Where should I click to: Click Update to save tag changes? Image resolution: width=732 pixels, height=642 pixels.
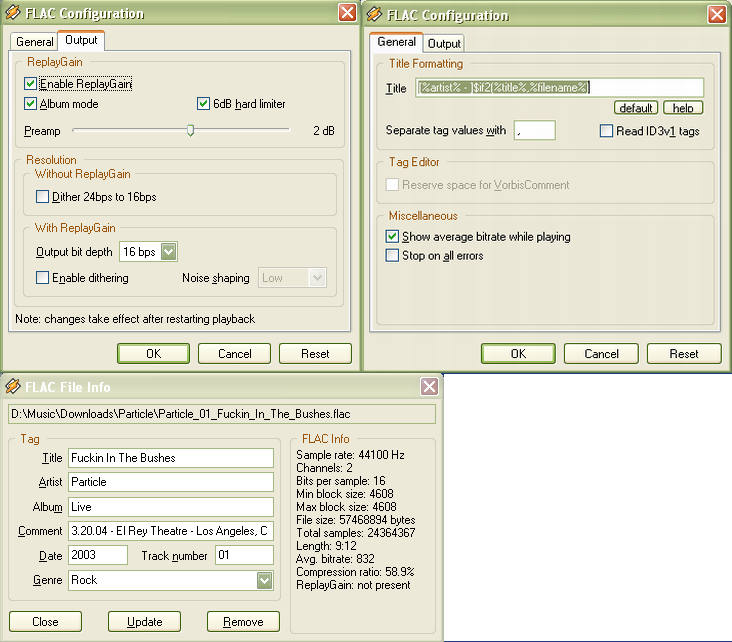[x=144, y=621]
